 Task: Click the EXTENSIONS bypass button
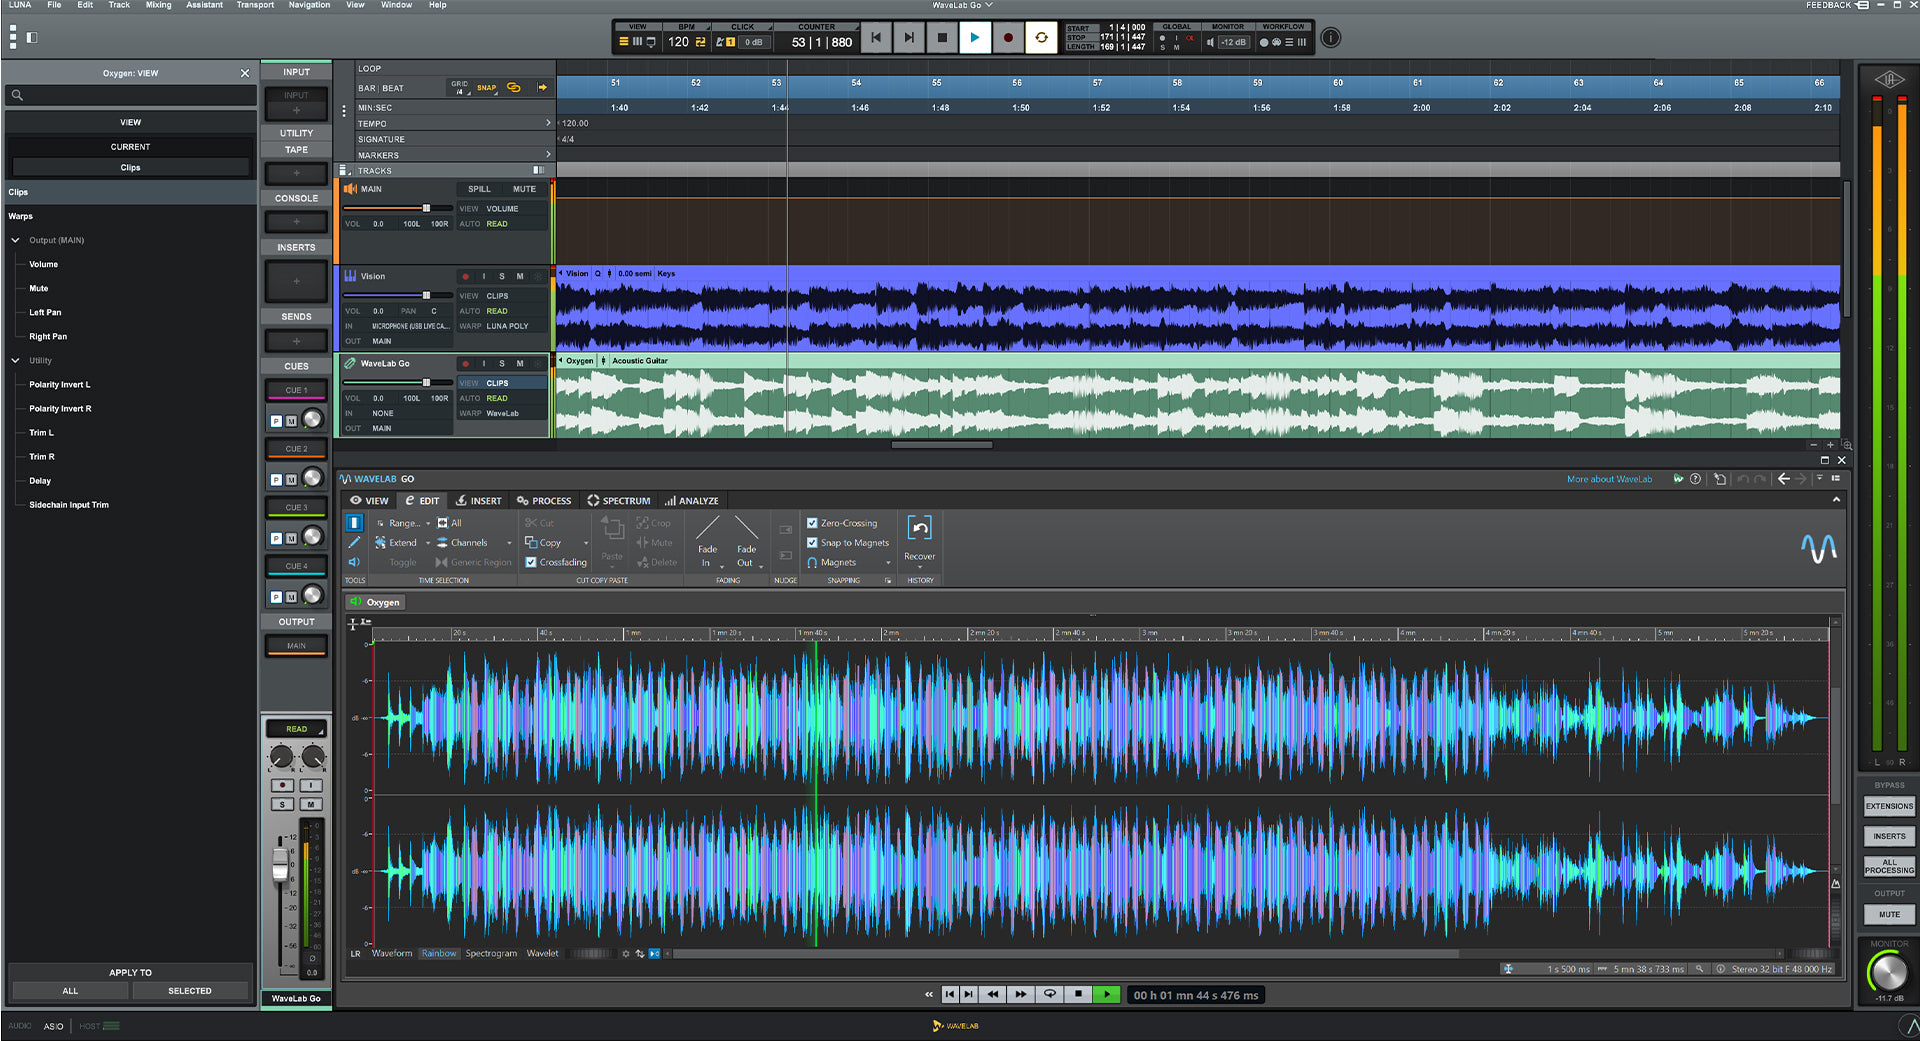pyautogui.click(x=1889, y=806)
